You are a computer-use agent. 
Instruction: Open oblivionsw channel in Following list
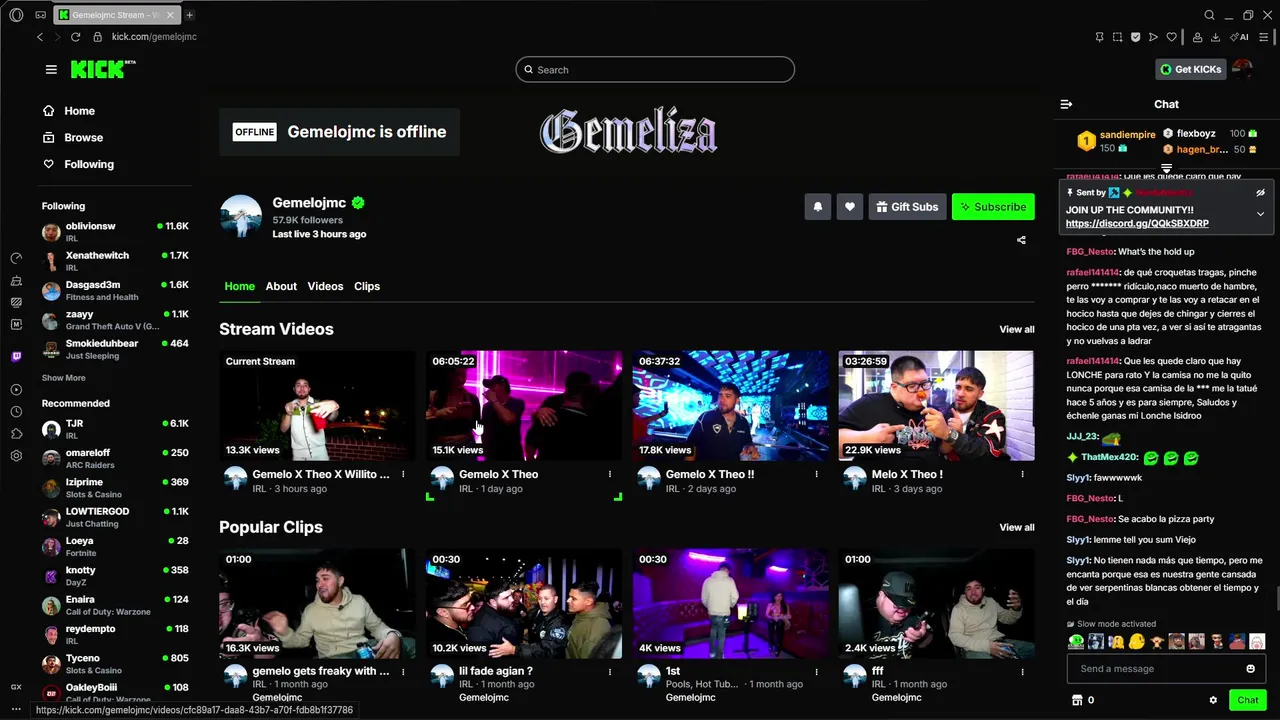click(x=115, y=232)
